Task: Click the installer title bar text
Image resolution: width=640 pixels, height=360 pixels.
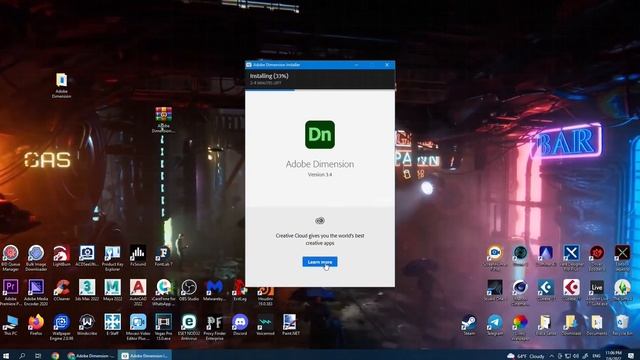Action: click(x=276, y=65)
